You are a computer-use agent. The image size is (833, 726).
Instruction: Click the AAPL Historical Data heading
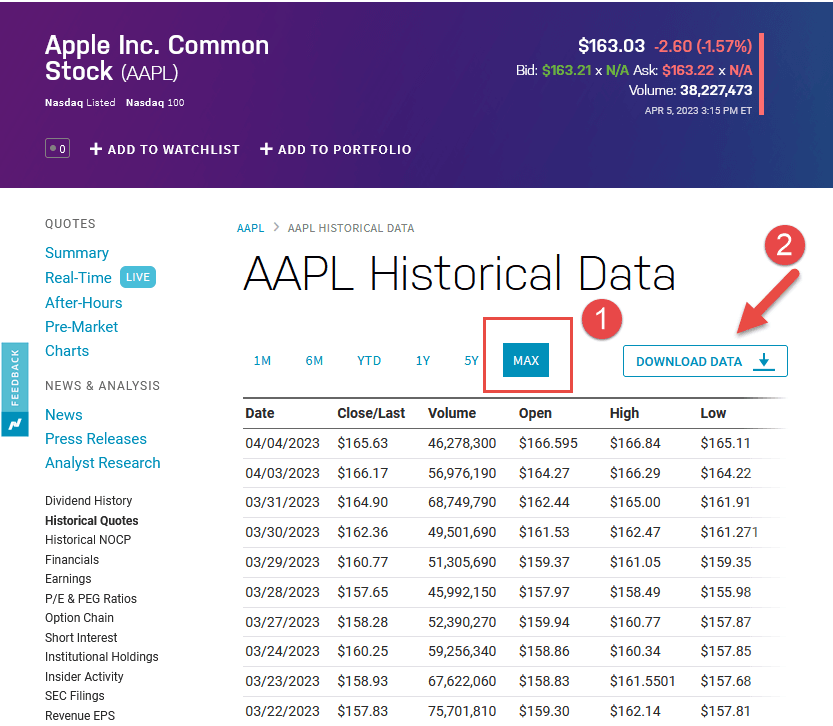tap(459, 274)
